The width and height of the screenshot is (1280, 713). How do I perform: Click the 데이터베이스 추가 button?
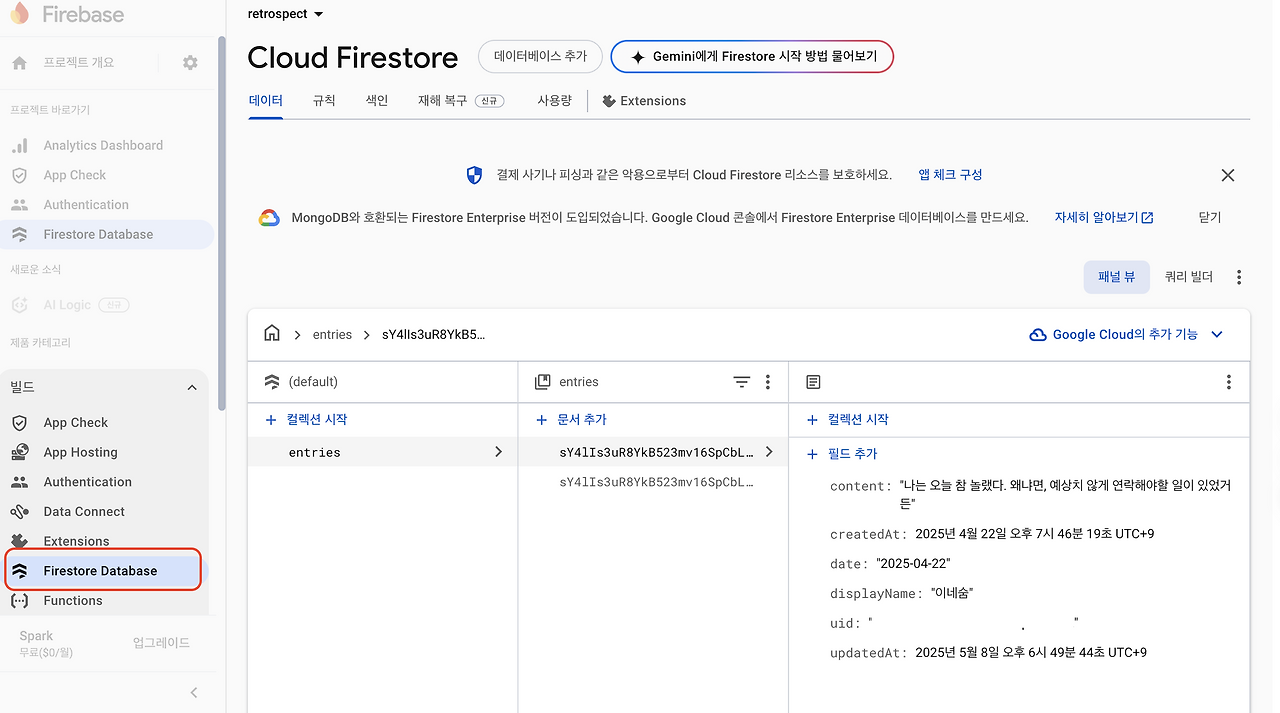click(x=540, y=57)
